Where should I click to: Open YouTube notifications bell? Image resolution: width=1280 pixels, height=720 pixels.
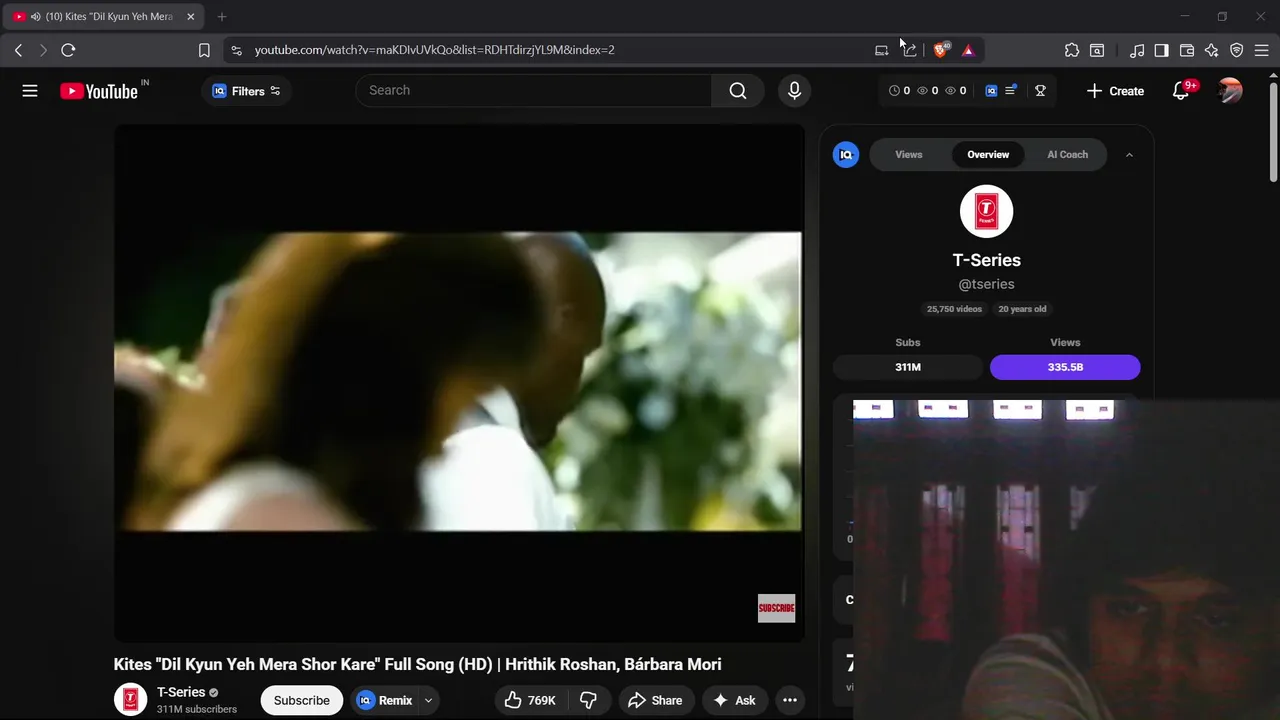point(1181,91)
